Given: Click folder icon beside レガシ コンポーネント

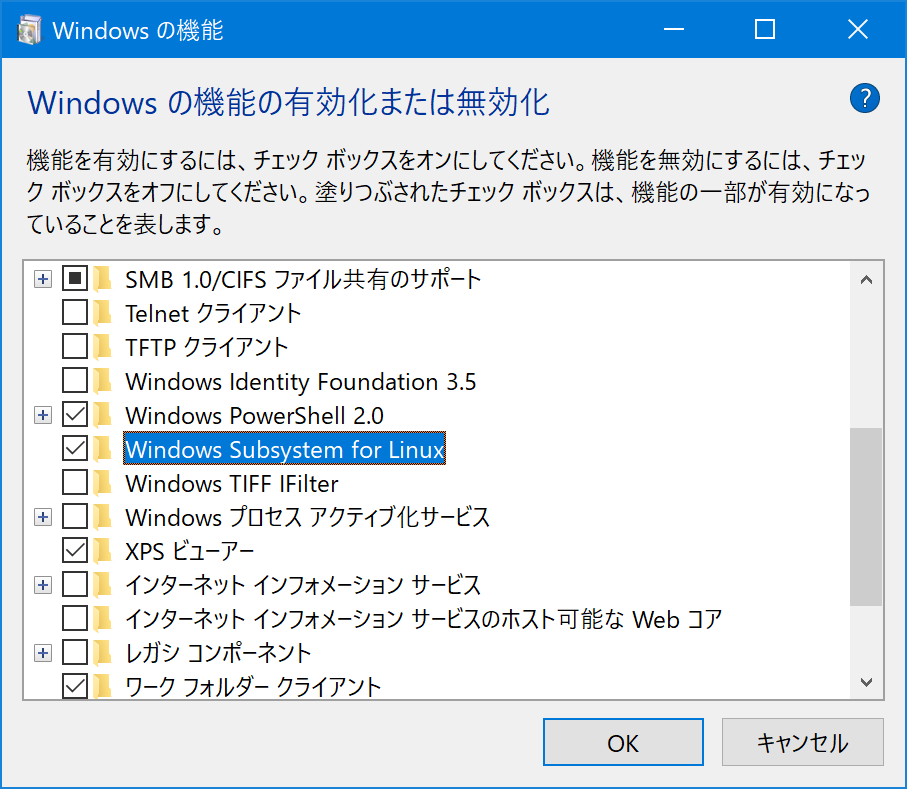Looking at the screenshot, I should click(102, 653).
